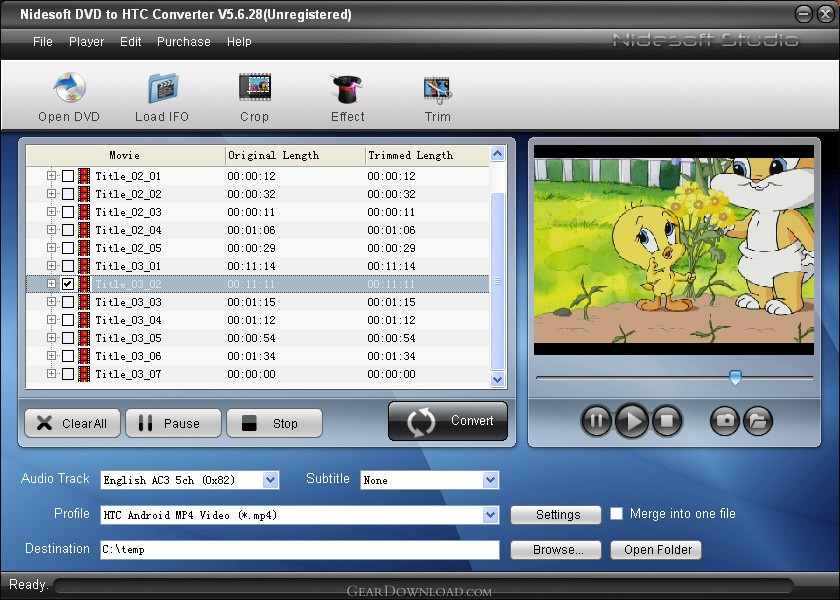840x600 pixels.
Task: Expand the Title_02_03 tree node
Action: [51, 211]
